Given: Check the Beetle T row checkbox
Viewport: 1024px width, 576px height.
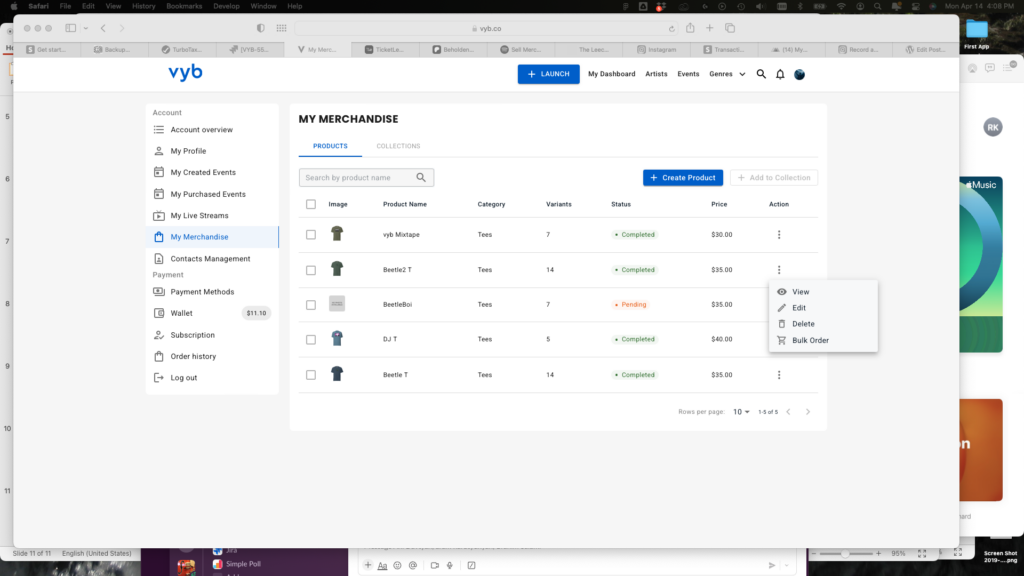Looking at the screenshot, I should tap(311, 375).
